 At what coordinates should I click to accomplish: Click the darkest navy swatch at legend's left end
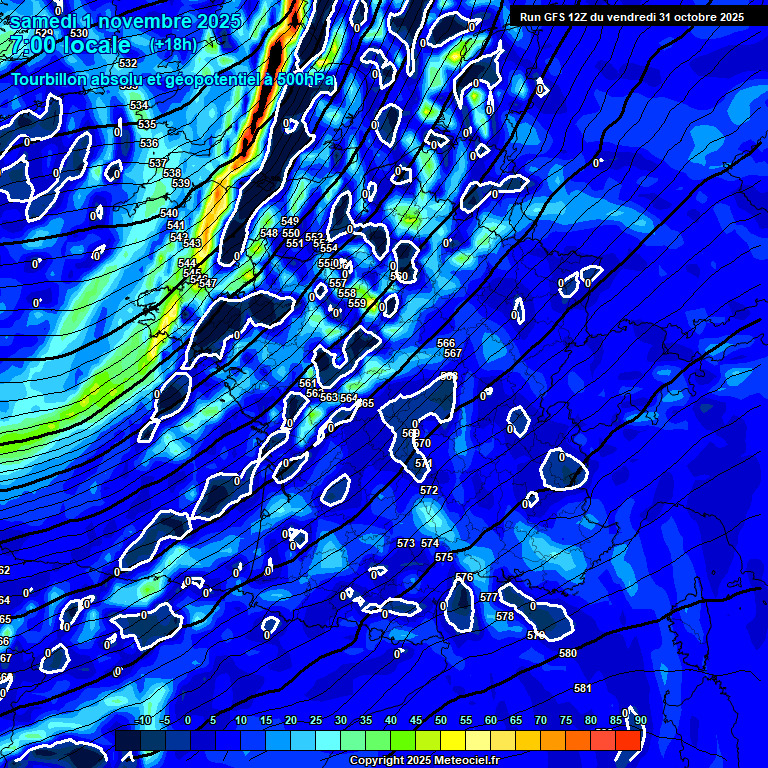[x=127, y=740]
